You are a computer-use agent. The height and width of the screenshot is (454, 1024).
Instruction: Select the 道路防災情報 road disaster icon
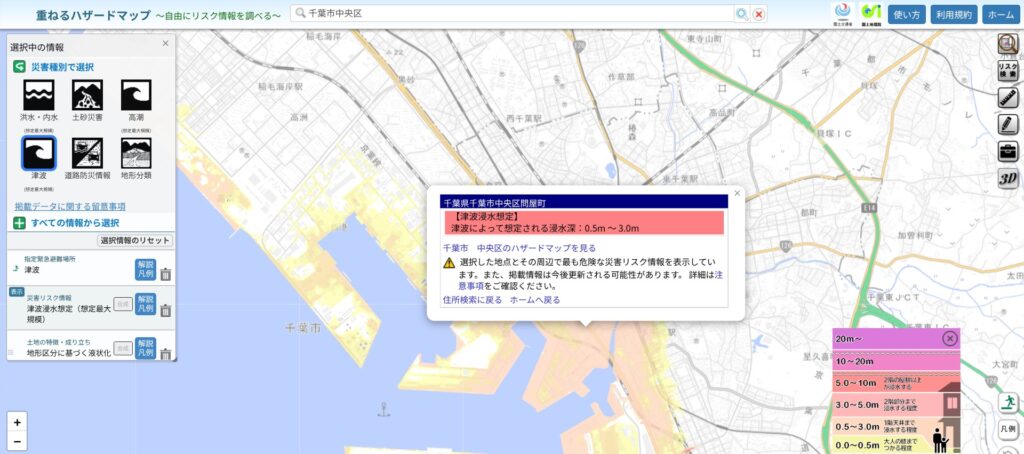click(88, 153)
